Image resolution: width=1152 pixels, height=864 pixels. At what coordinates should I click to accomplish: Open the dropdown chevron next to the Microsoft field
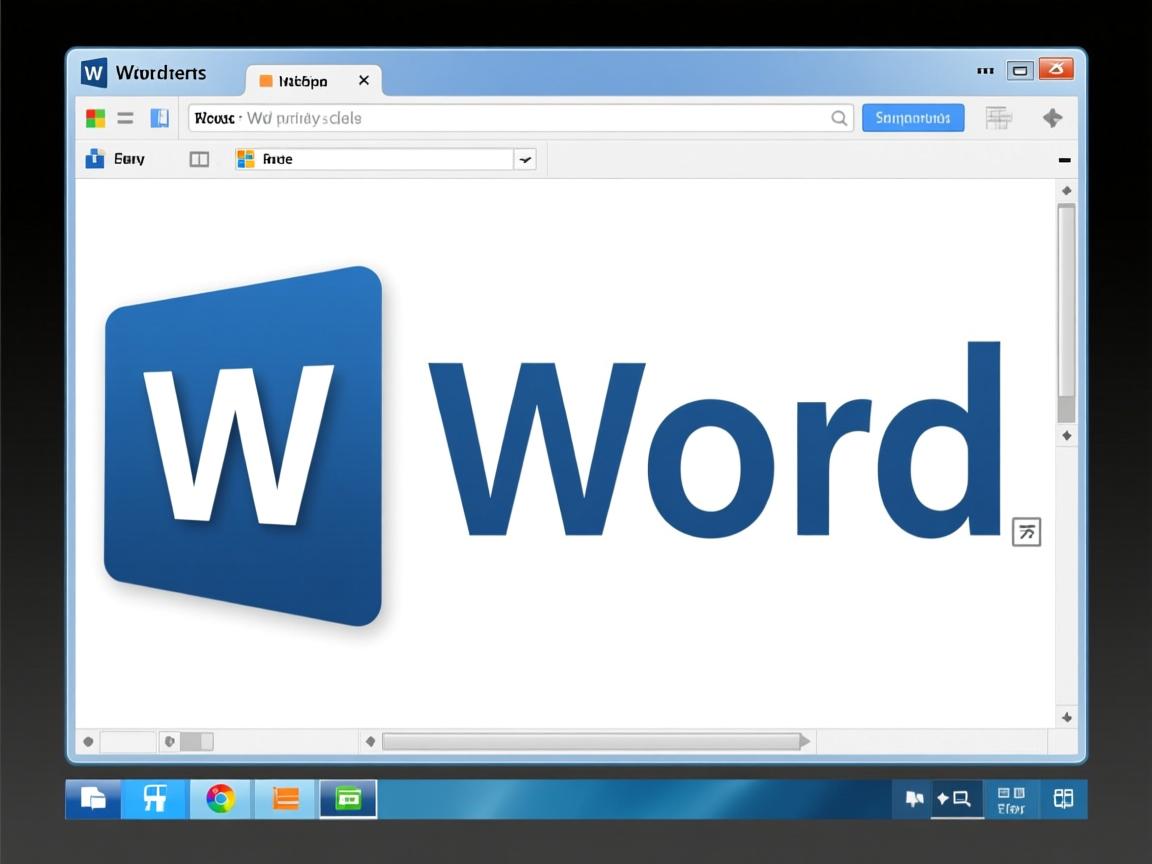(524, 159)
